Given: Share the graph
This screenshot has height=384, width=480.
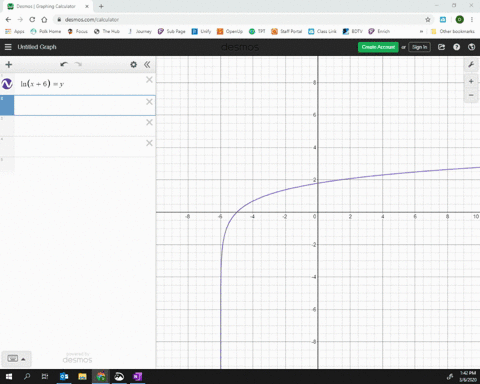Looking at the screenshot, I should coord(441,47).
